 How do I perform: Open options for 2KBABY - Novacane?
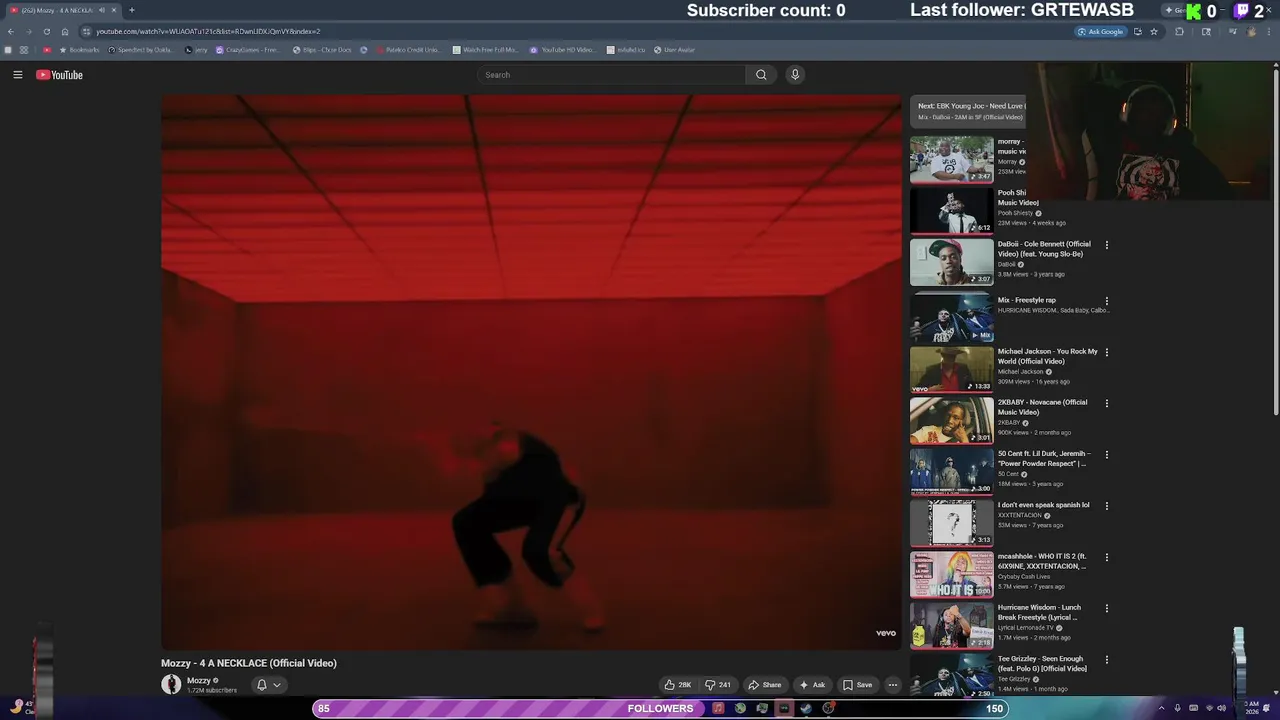[x=1106, y=403]
